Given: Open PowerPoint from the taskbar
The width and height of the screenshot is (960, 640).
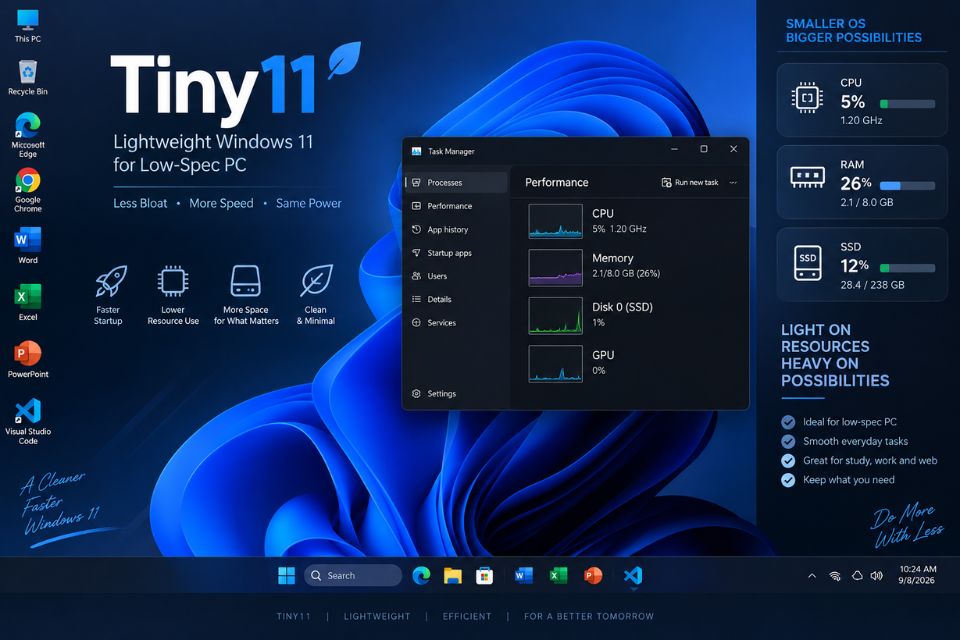Looking at the screenshot, I should tap(593, 576).
